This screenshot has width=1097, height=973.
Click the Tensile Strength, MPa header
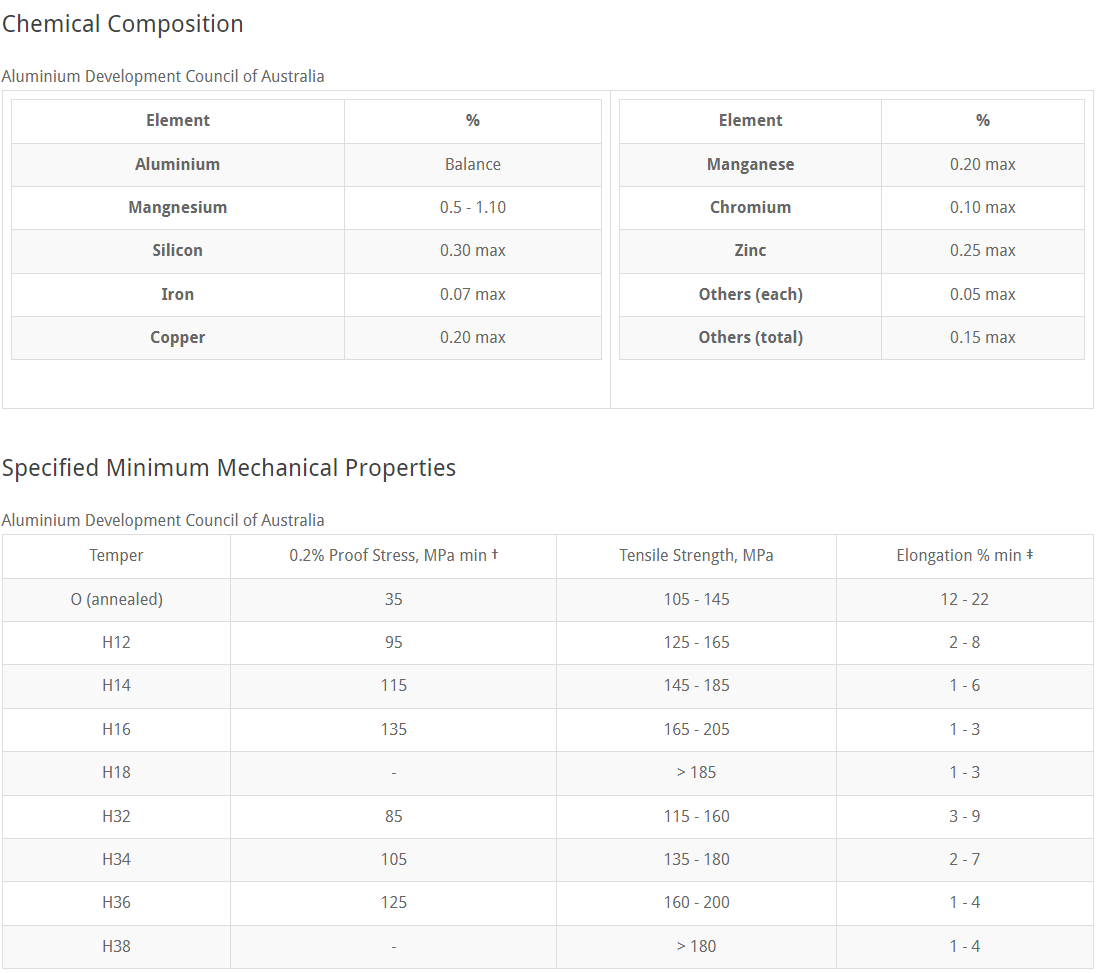click(696, 555)
